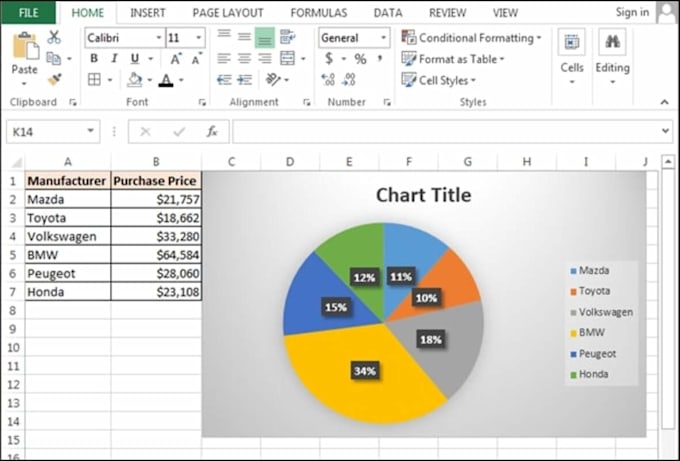Select the Format Painter brush
Image resolution: width=680 pixels, height=461 pixels.
tap(54, 79)
